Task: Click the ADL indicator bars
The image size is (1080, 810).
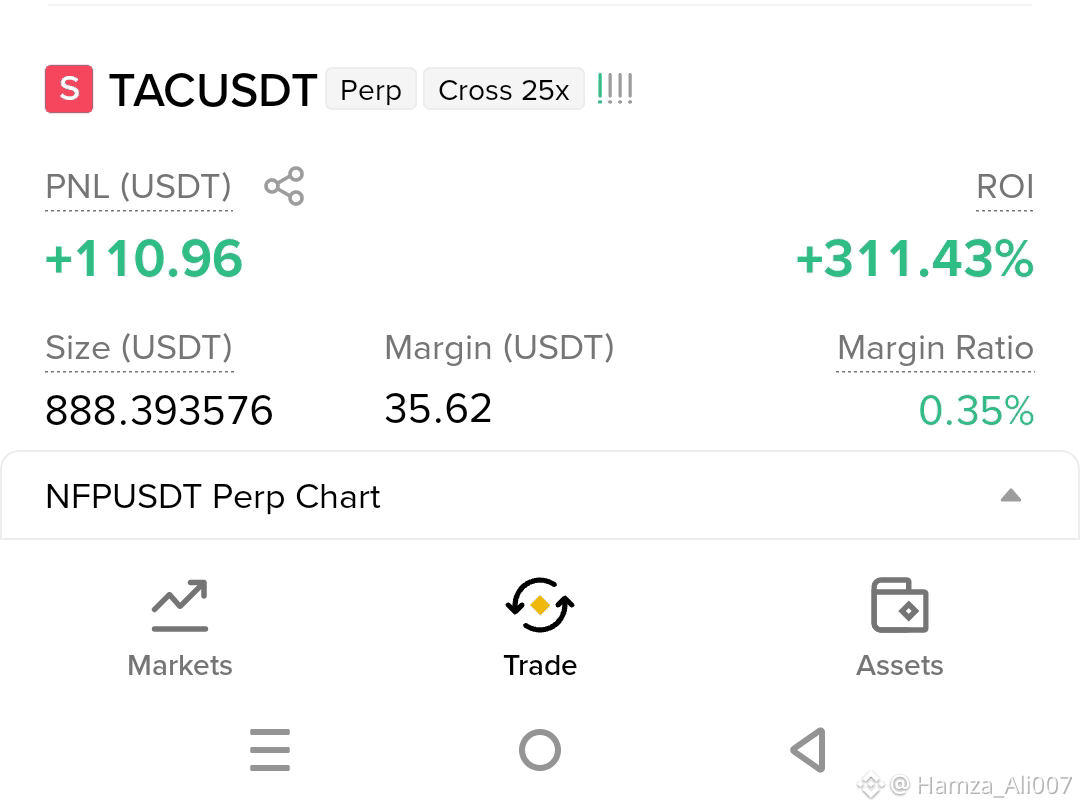Action: click(x=614, y=89)
